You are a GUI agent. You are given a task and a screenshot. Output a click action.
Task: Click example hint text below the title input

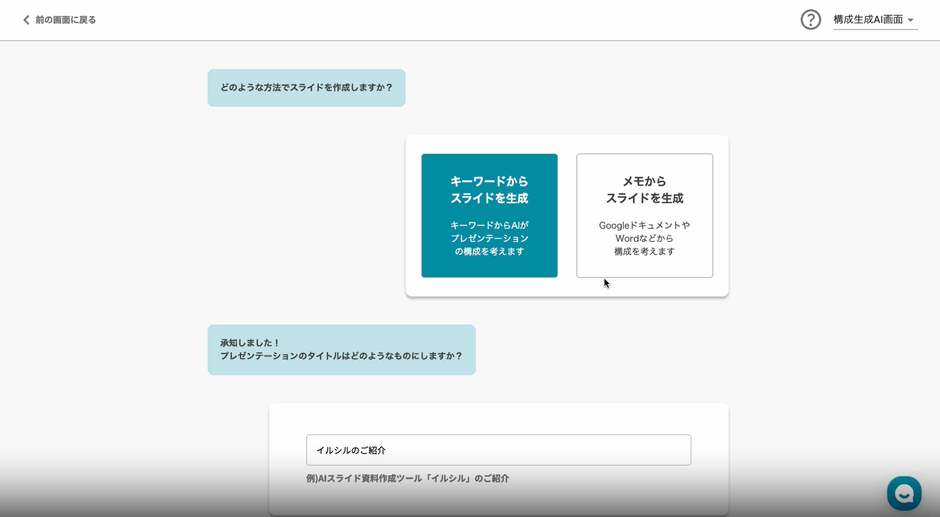(407, 479)
